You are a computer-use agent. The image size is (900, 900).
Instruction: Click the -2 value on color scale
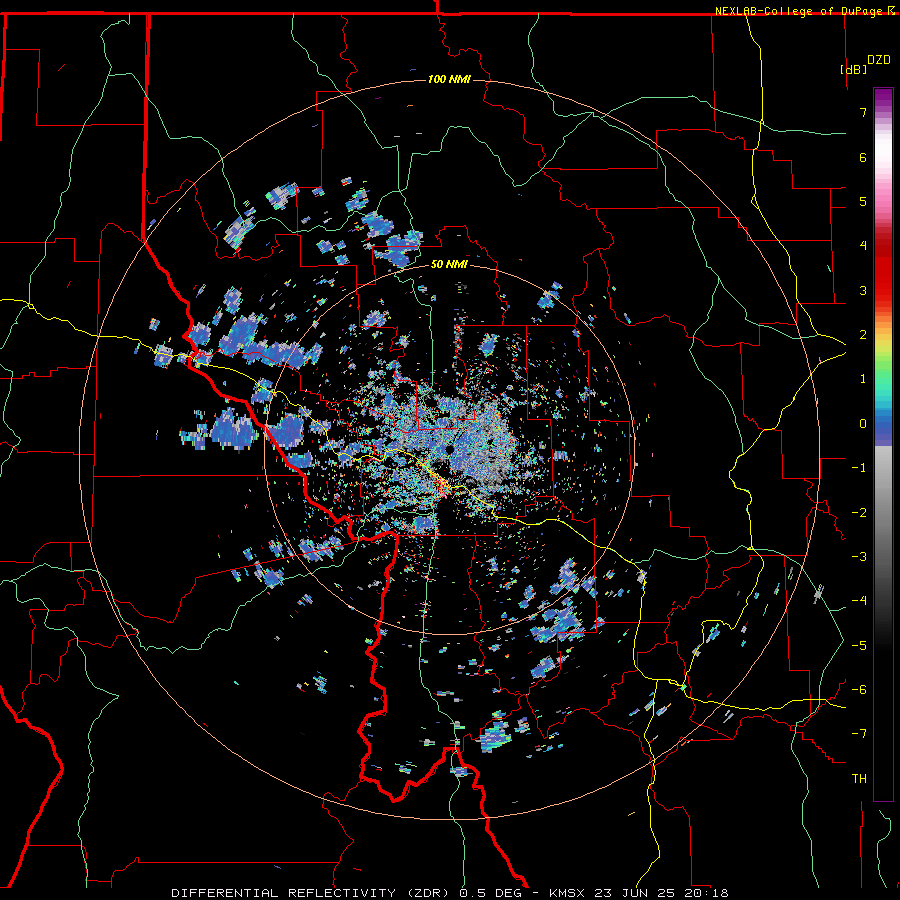click(x=859, y=513)
